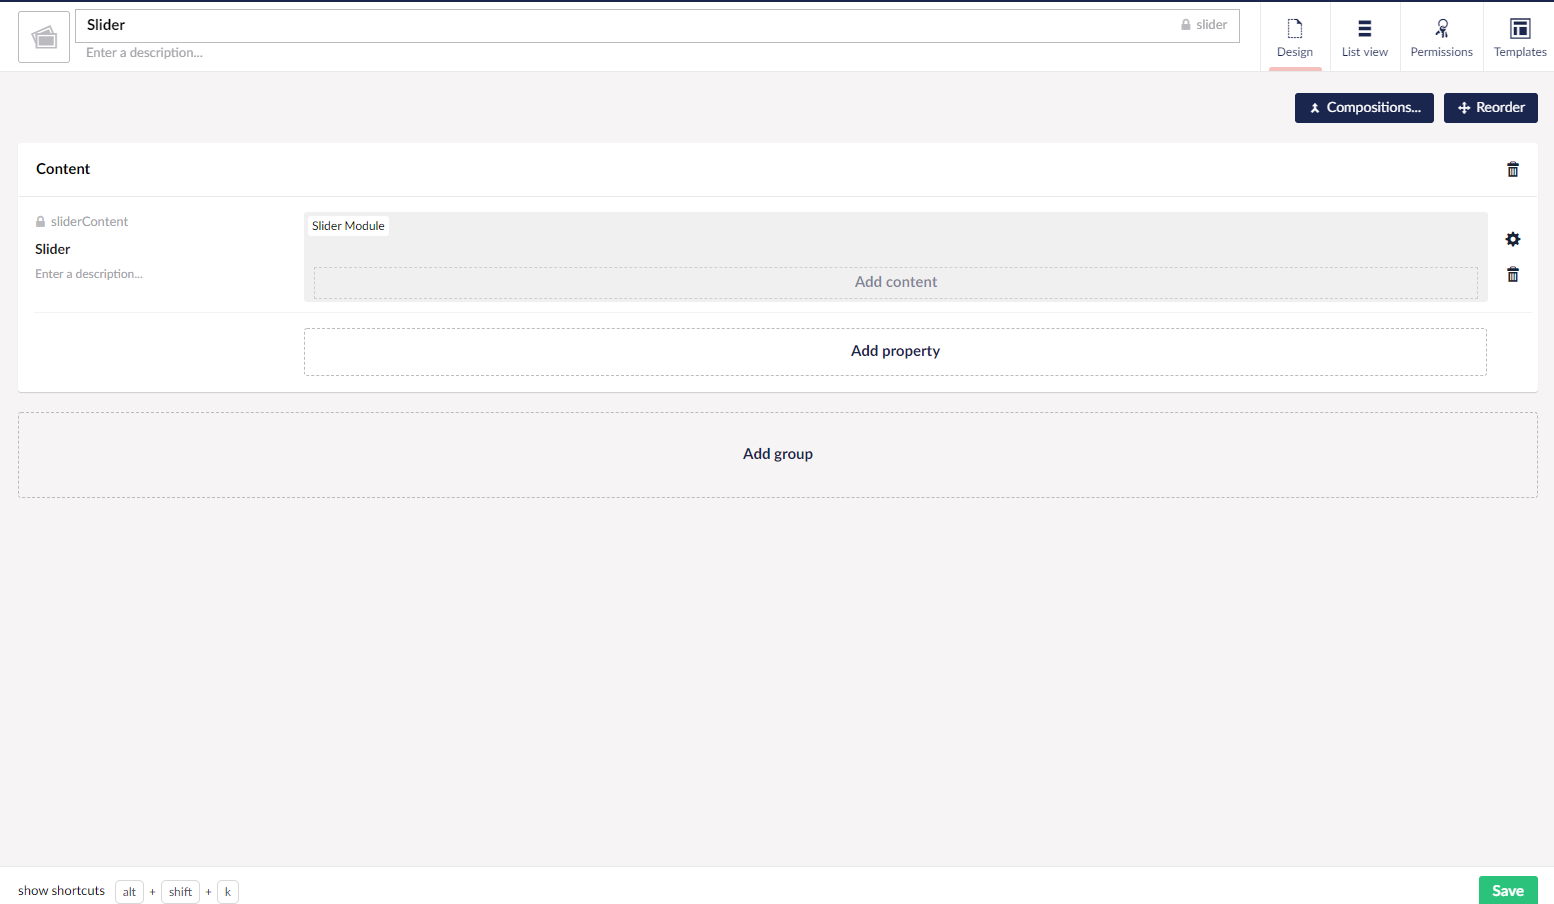
Task: Delete the Content group with trash icon
Action: [x=1512, y=170]
